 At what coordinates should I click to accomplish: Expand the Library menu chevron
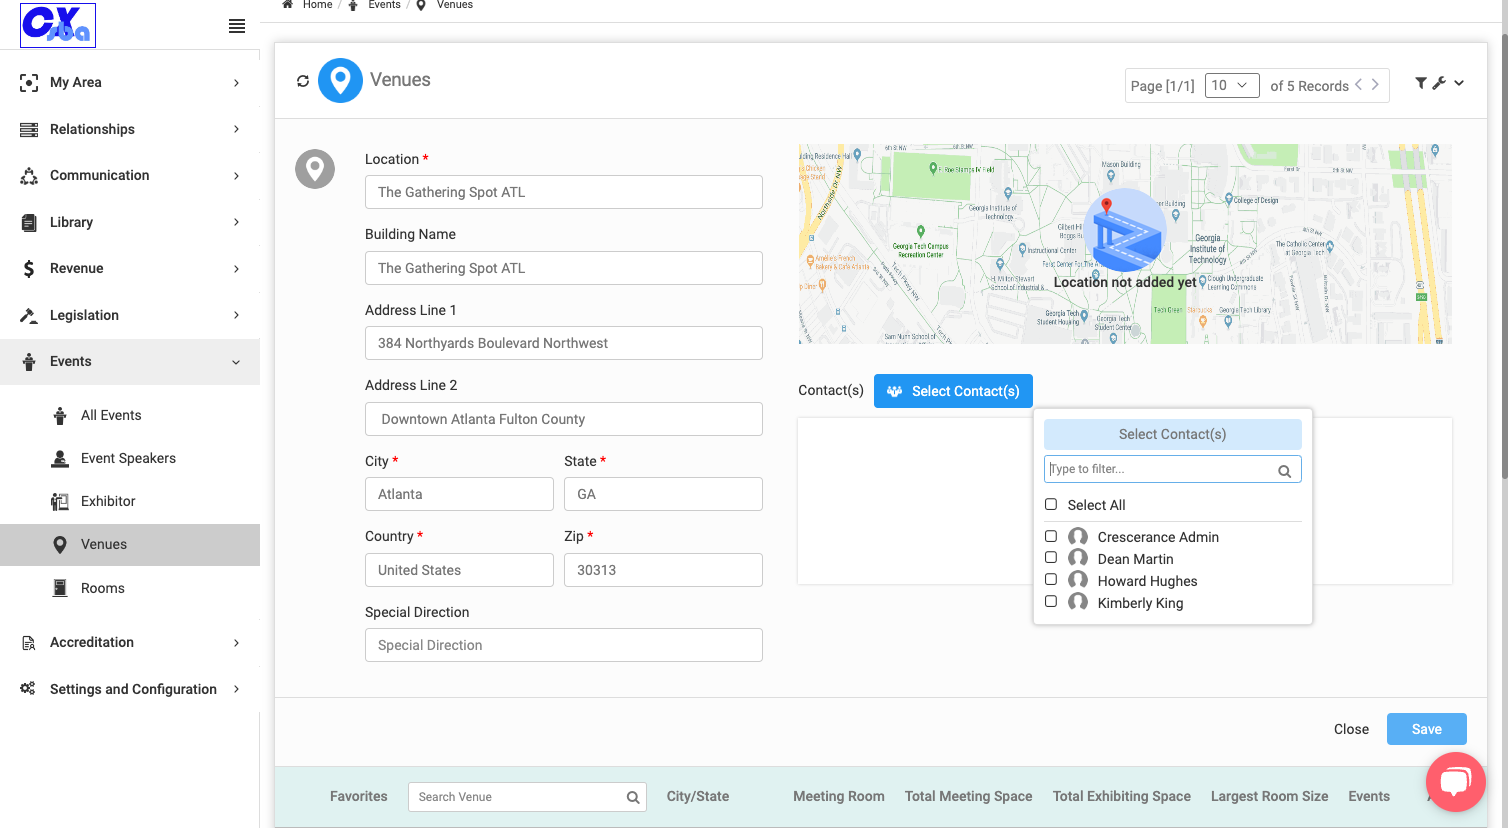236,222
